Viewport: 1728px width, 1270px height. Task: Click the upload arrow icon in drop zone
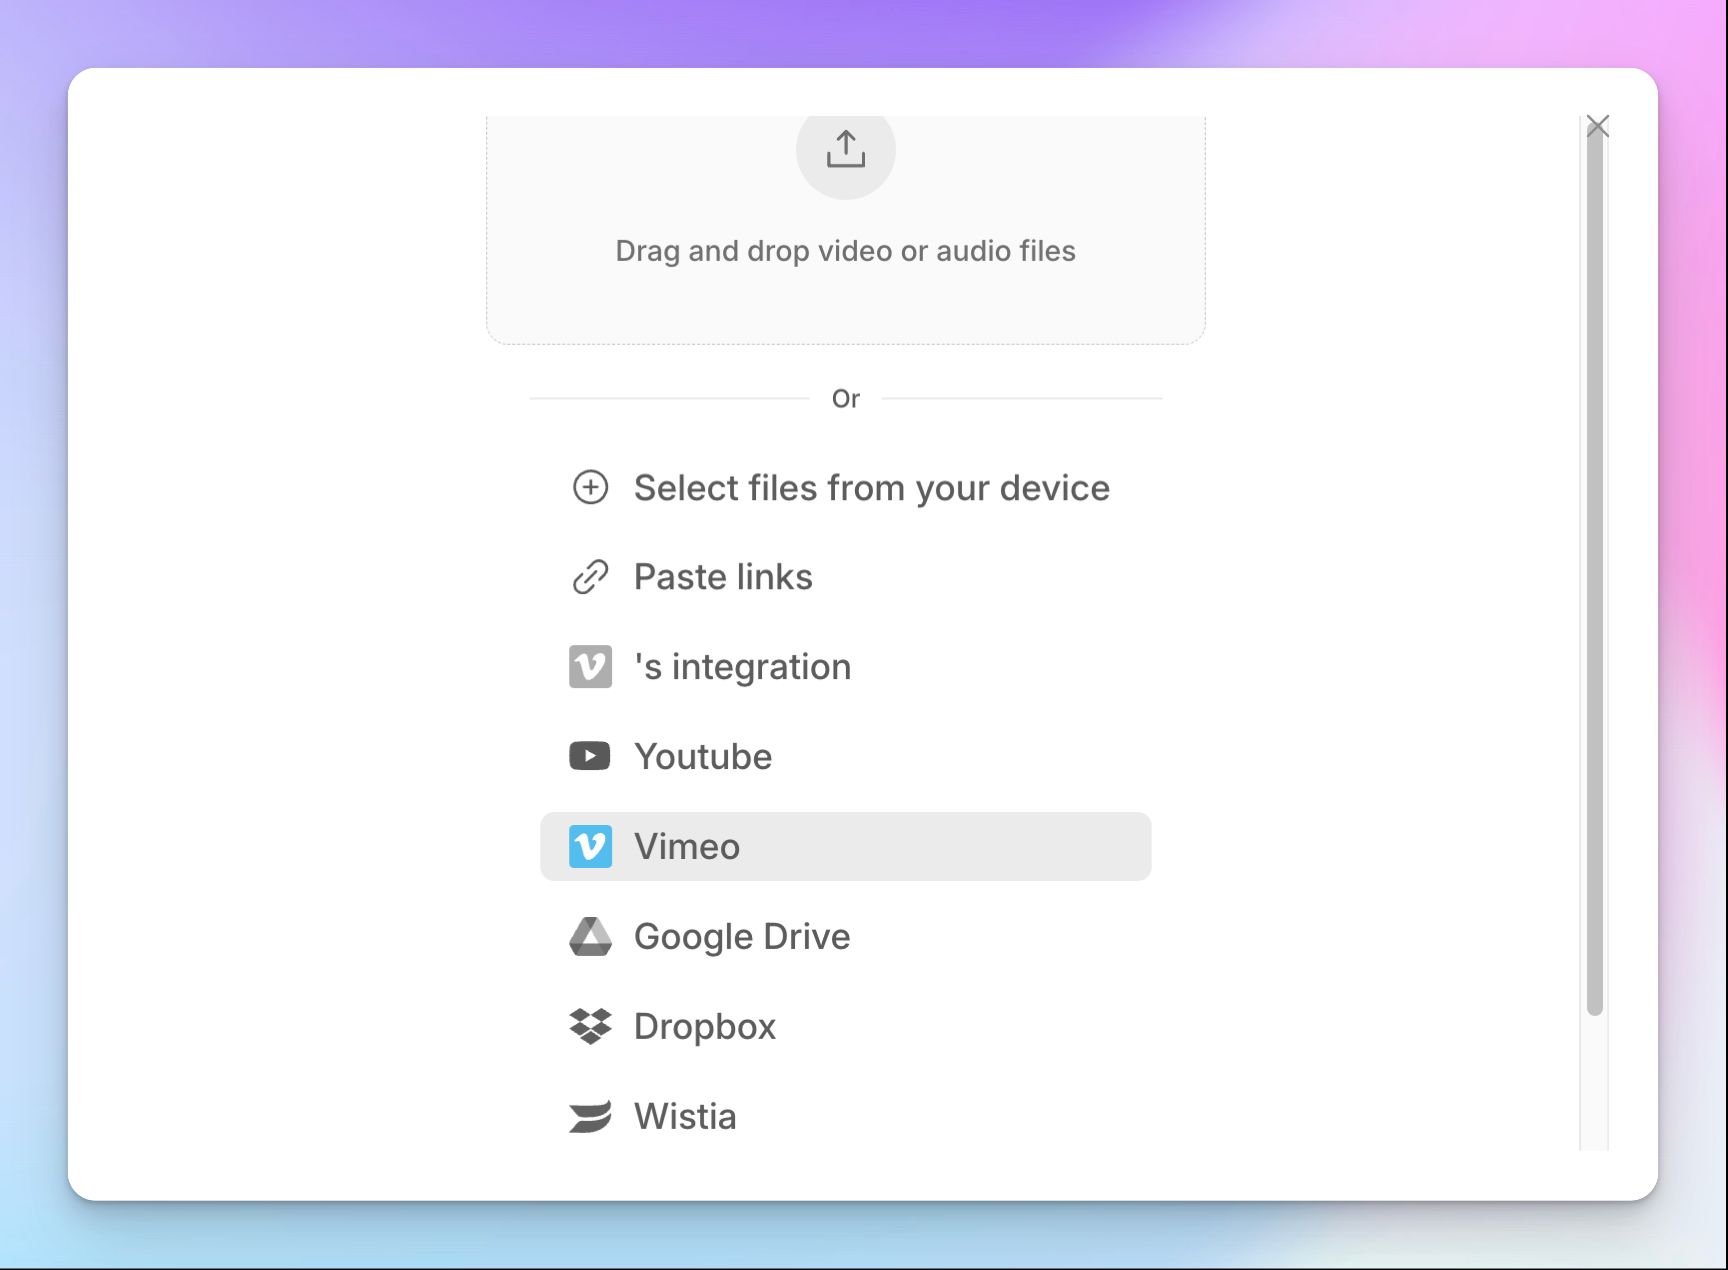point(846,149)
